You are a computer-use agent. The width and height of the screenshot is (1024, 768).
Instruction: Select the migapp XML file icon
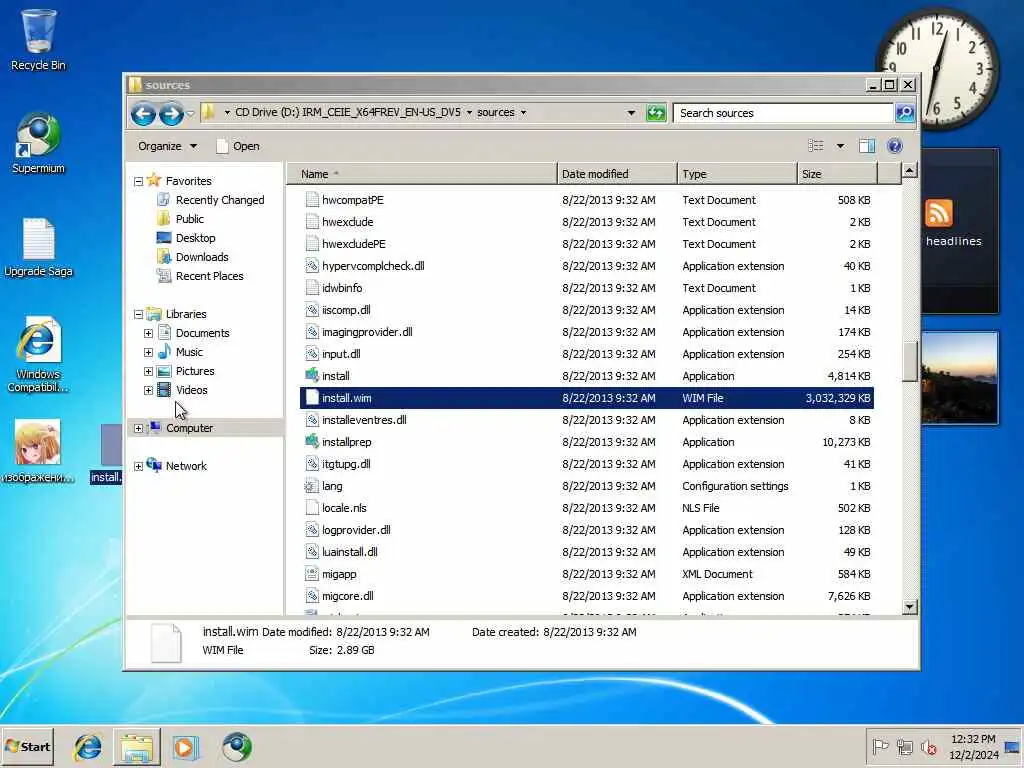[x=312, y=574]
